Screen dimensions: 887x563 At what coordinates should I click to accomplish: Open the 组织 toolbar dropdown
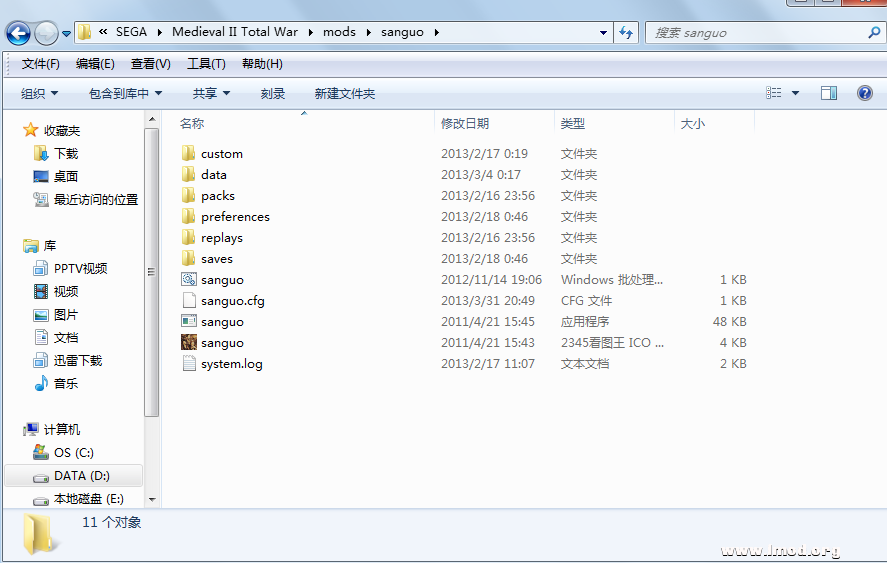click(x=40, y=93)
